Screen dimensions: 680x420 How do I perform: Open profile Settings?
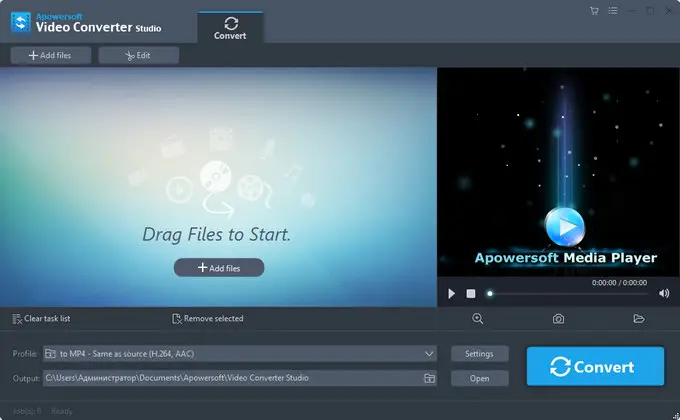[480, 354]
